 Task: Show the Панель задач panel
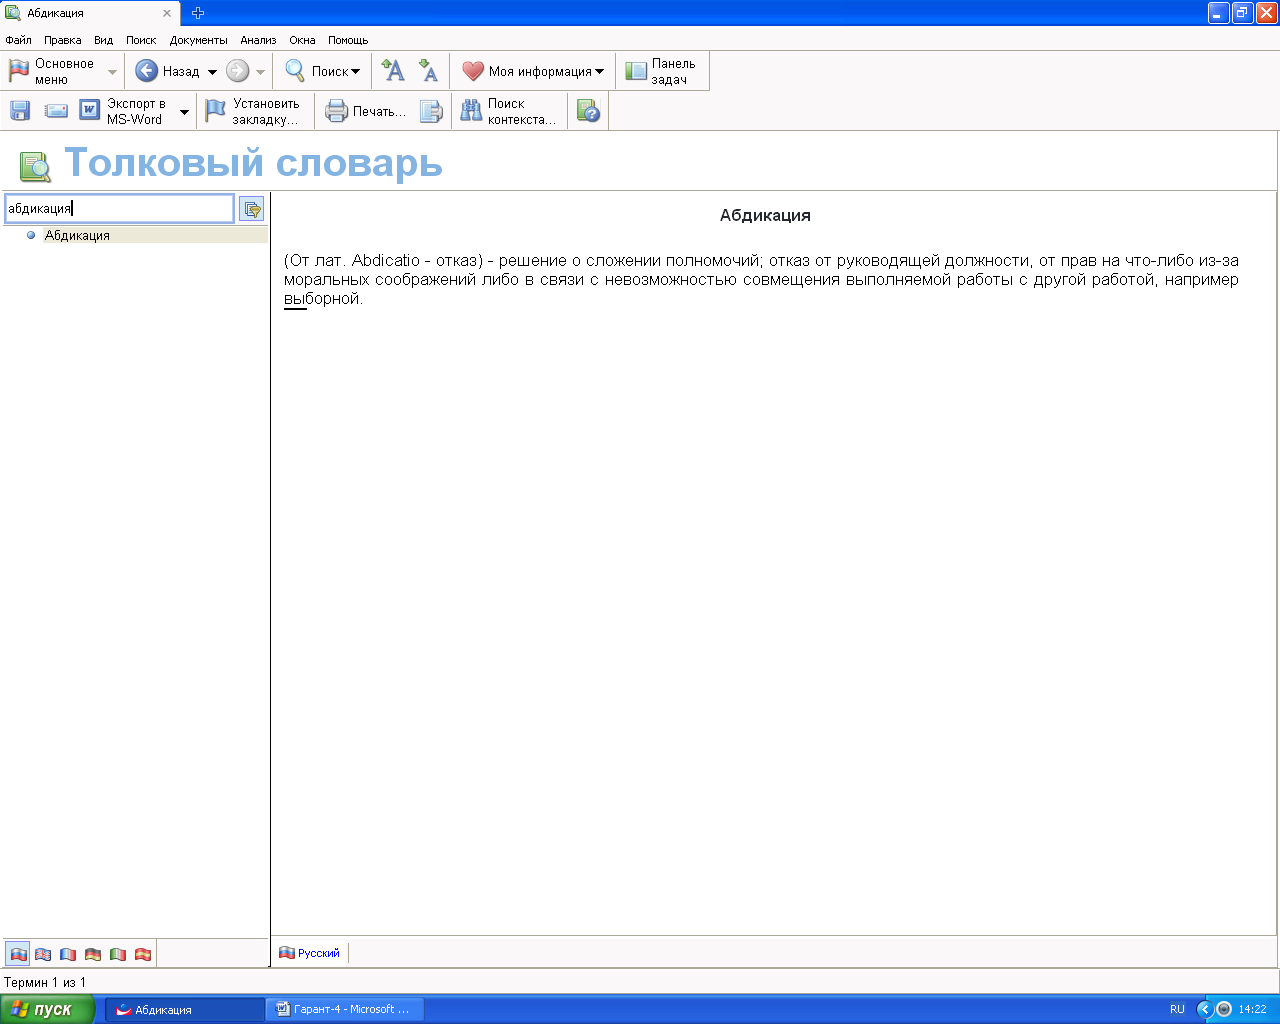coord(660,71)
